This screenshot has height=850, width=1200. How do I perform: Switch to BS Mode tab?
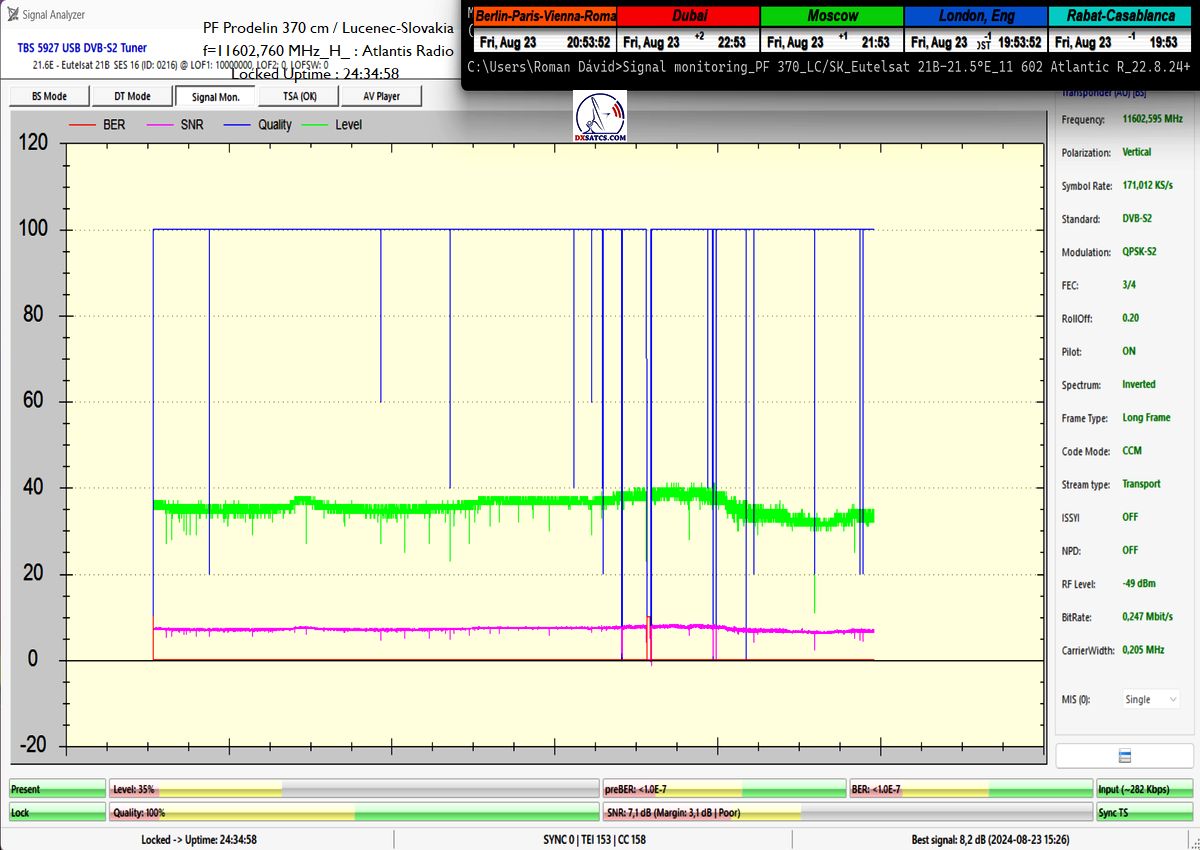click(49, 96)
